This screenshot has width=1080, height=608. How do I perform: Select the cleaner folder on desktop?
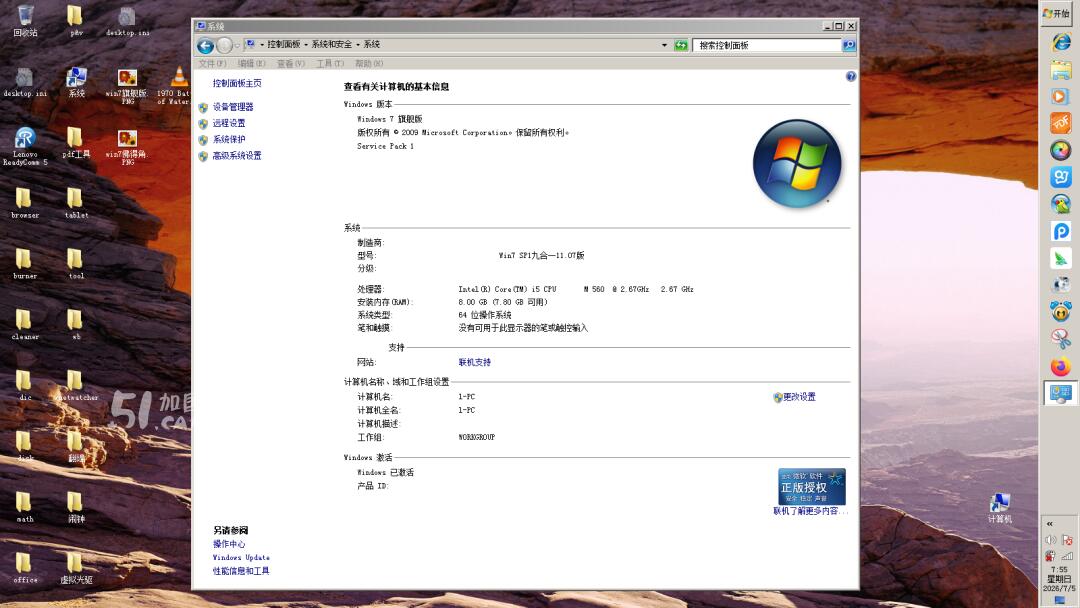click(x=25, y=324)
